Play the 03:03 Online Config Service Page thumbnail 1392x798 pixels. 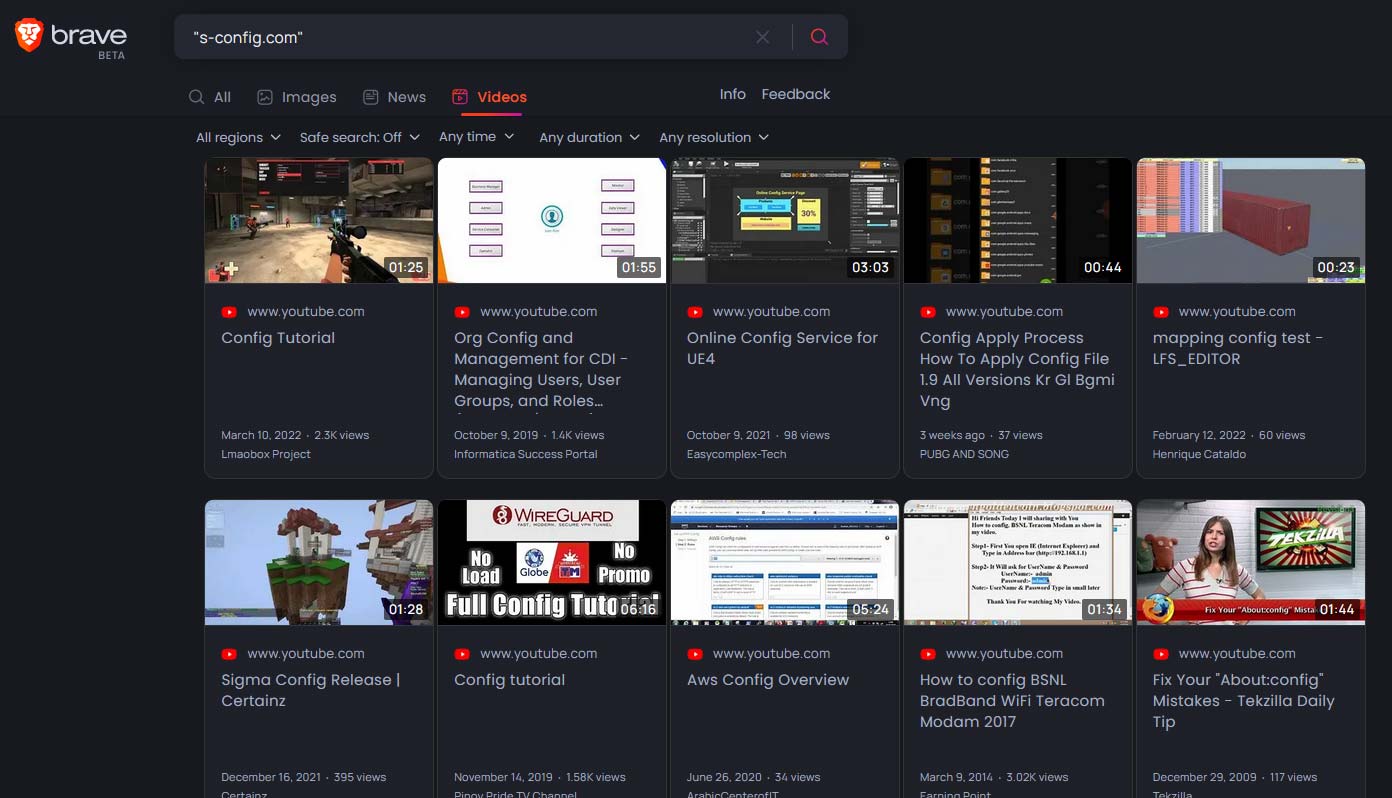pyautogui.click(x=785, y=220)
